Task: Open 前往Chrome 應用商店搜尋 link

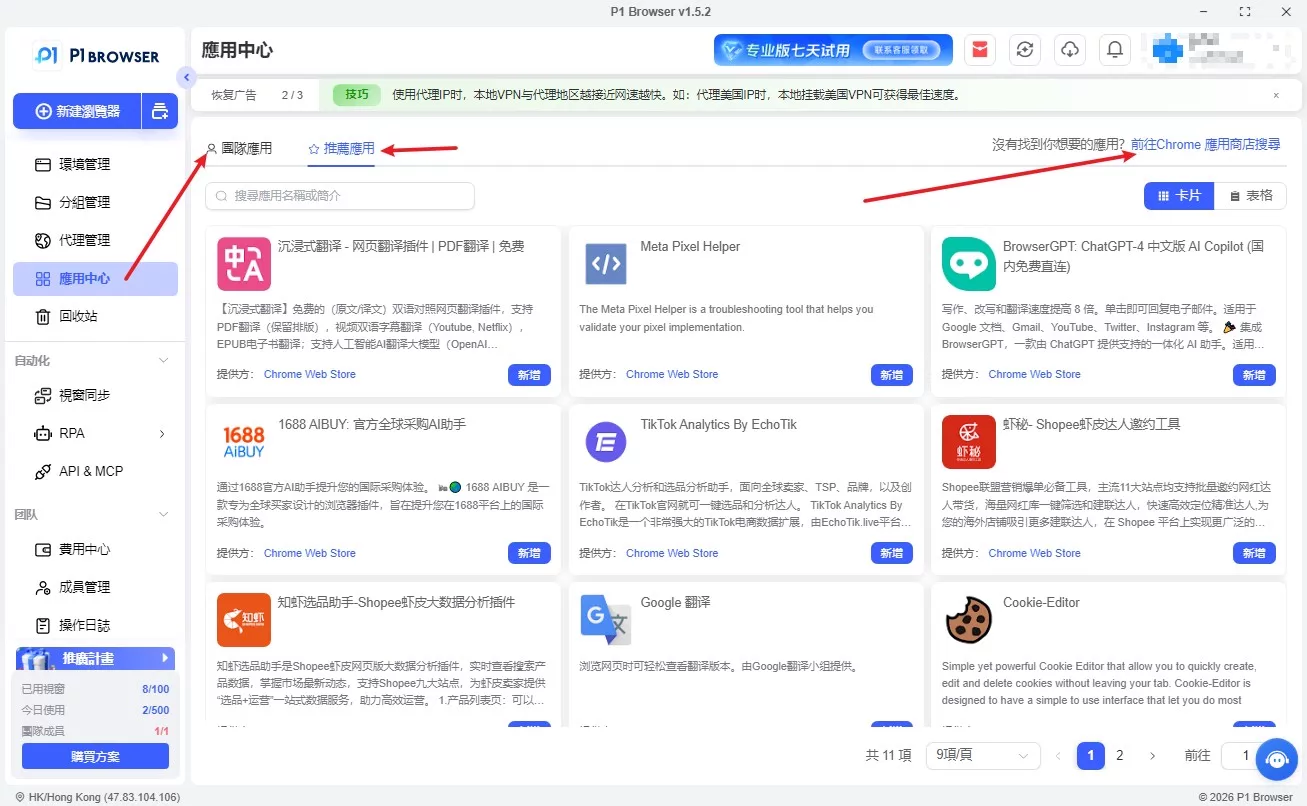Action: (1205, 144)
